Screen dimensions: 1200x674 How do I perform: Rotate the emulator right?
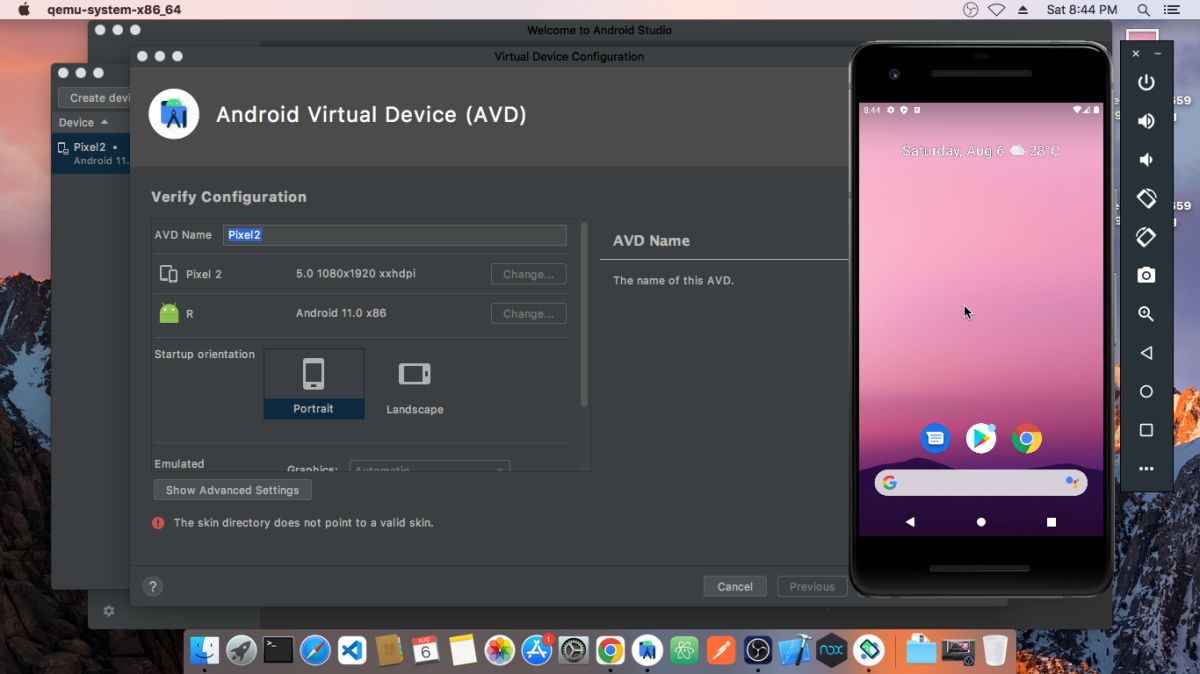(x=1146, y=237)
